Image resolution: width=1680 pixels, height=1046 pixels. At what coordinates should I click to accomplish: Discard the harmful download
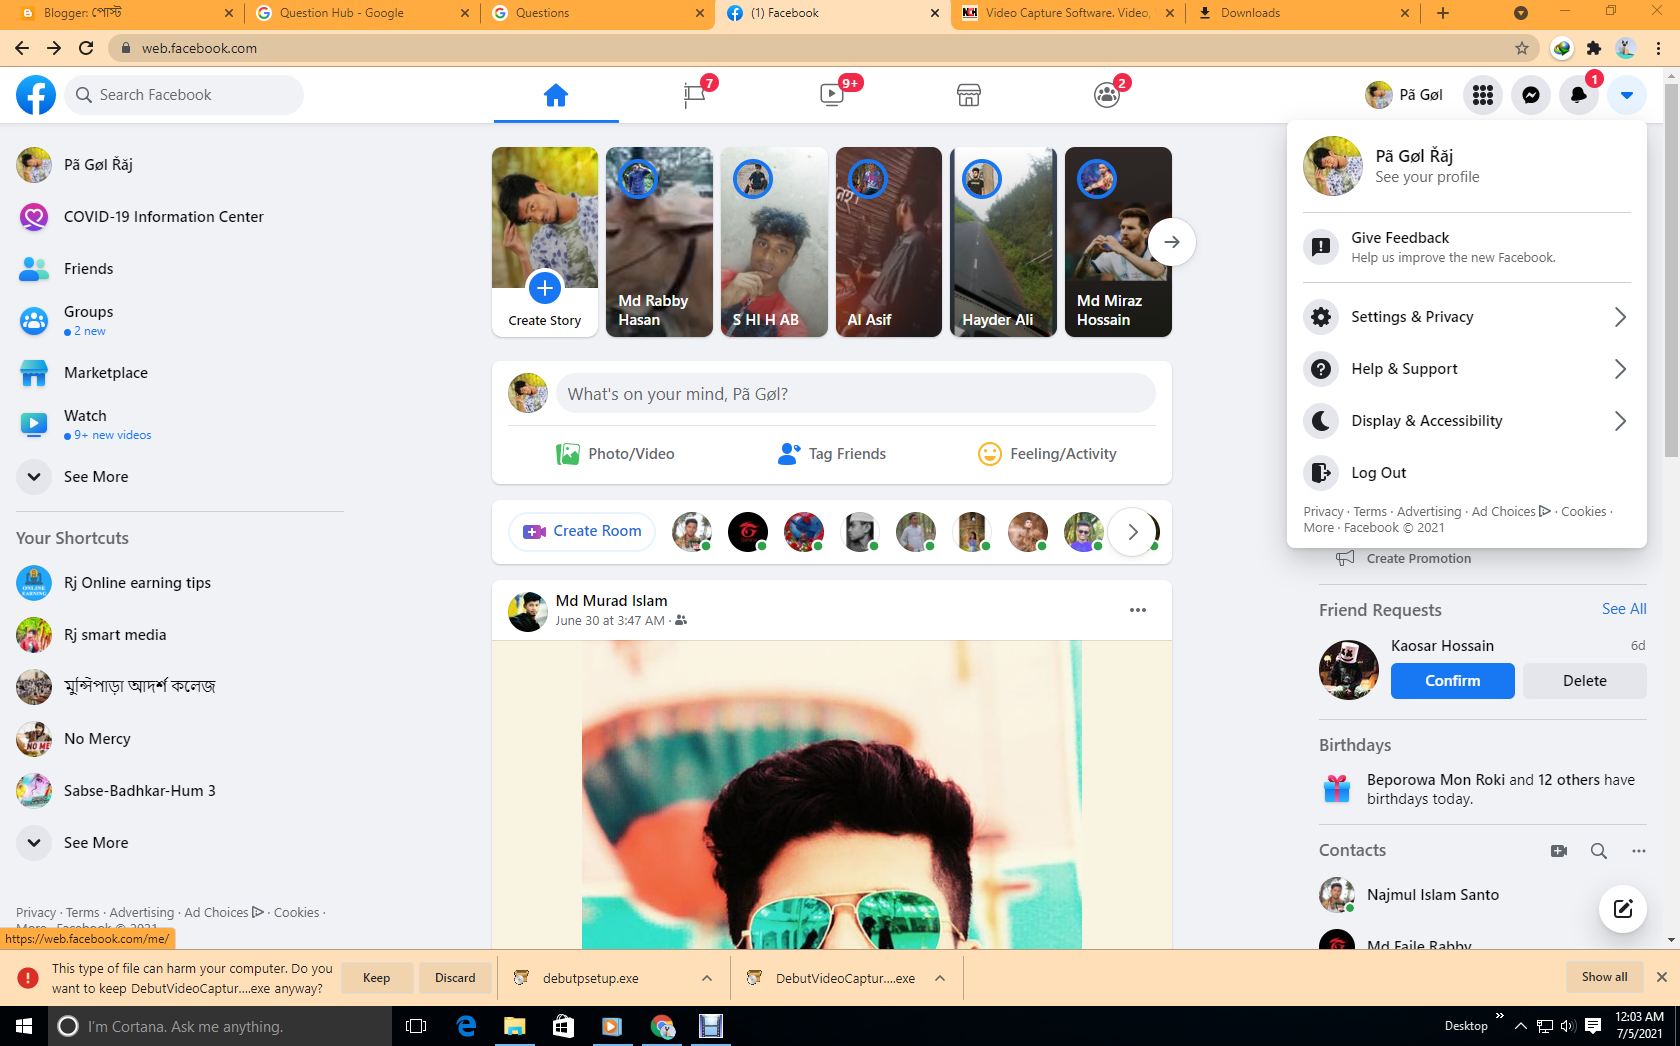[455, 978]
